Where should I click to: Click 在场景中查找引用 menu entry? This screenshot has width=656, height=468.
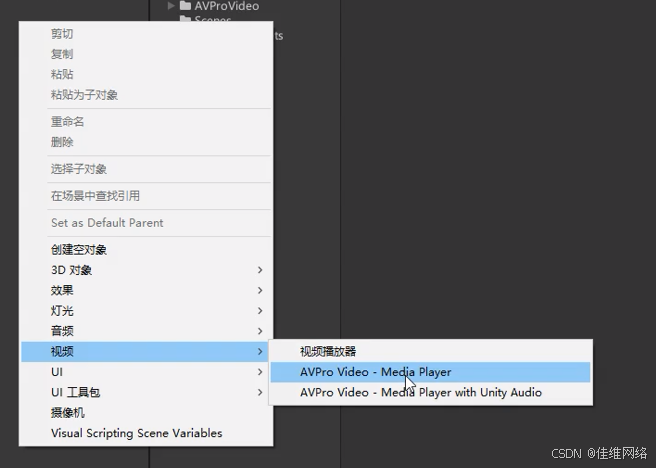point(146,196)
